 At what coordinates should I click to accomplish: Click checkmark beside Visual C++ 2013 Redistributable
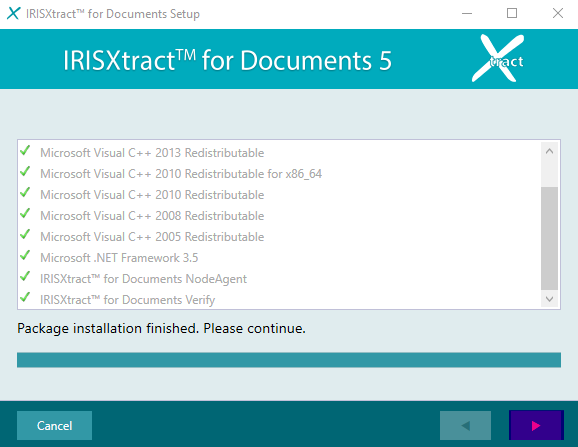pos(25,151)
